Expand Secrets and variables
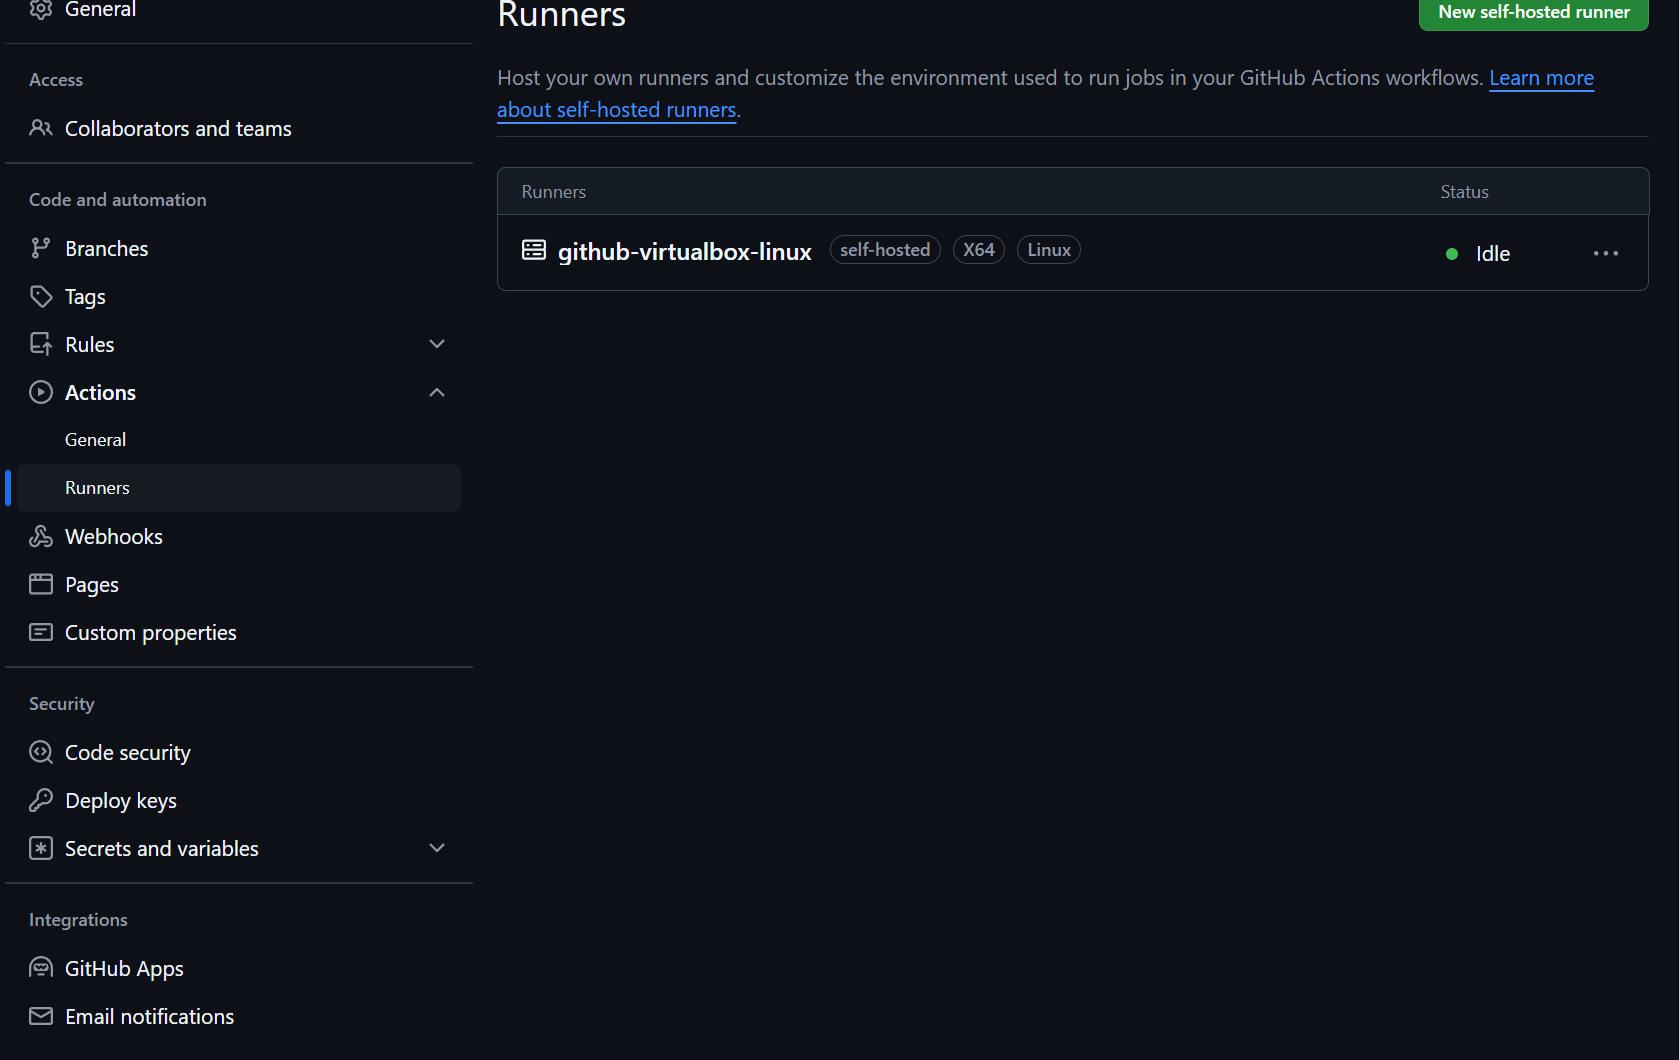1679x1060 pixels. coord(437,847)
